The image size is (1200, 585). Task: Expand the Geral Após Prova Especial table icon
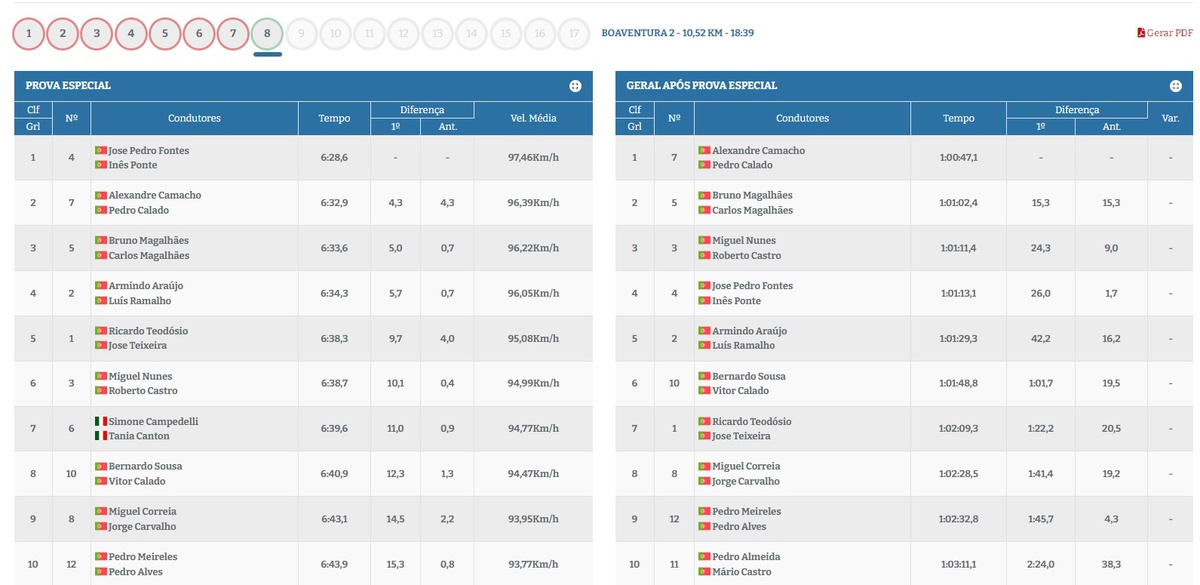click(x=1176, y=86)
